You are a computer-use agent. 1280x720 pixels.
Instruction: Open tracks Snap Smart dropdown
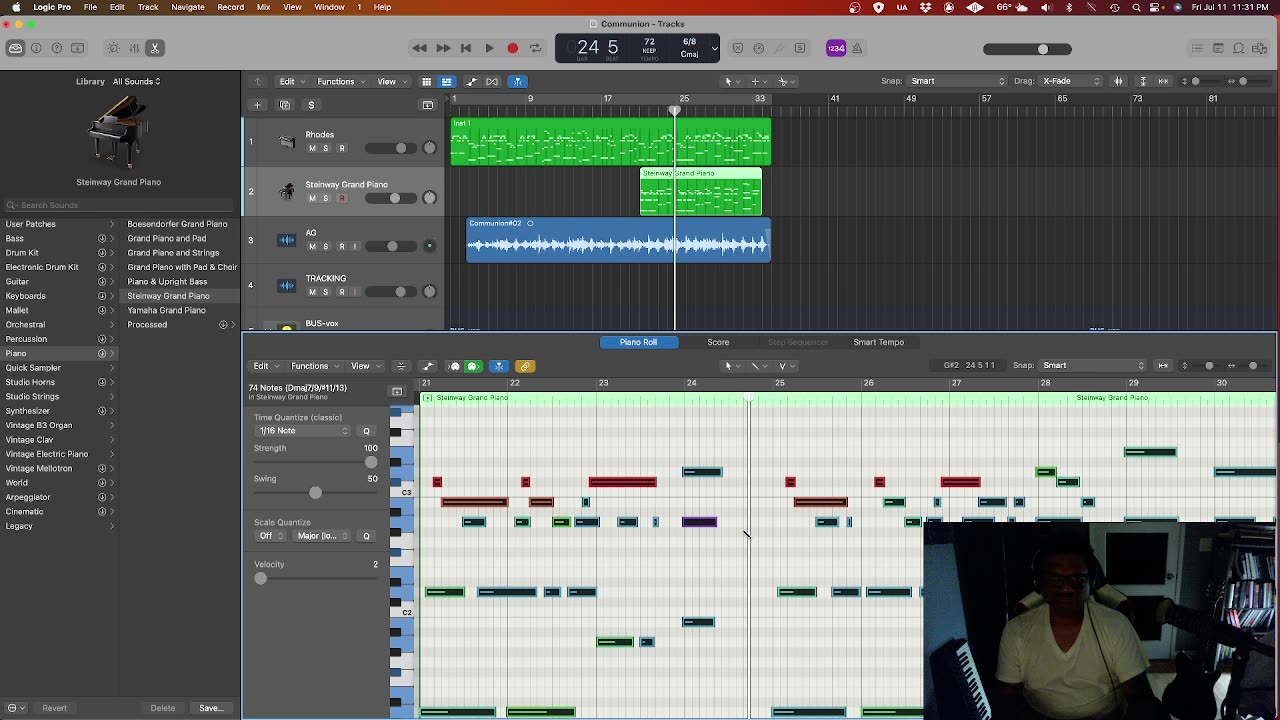[x=957, y=81]
